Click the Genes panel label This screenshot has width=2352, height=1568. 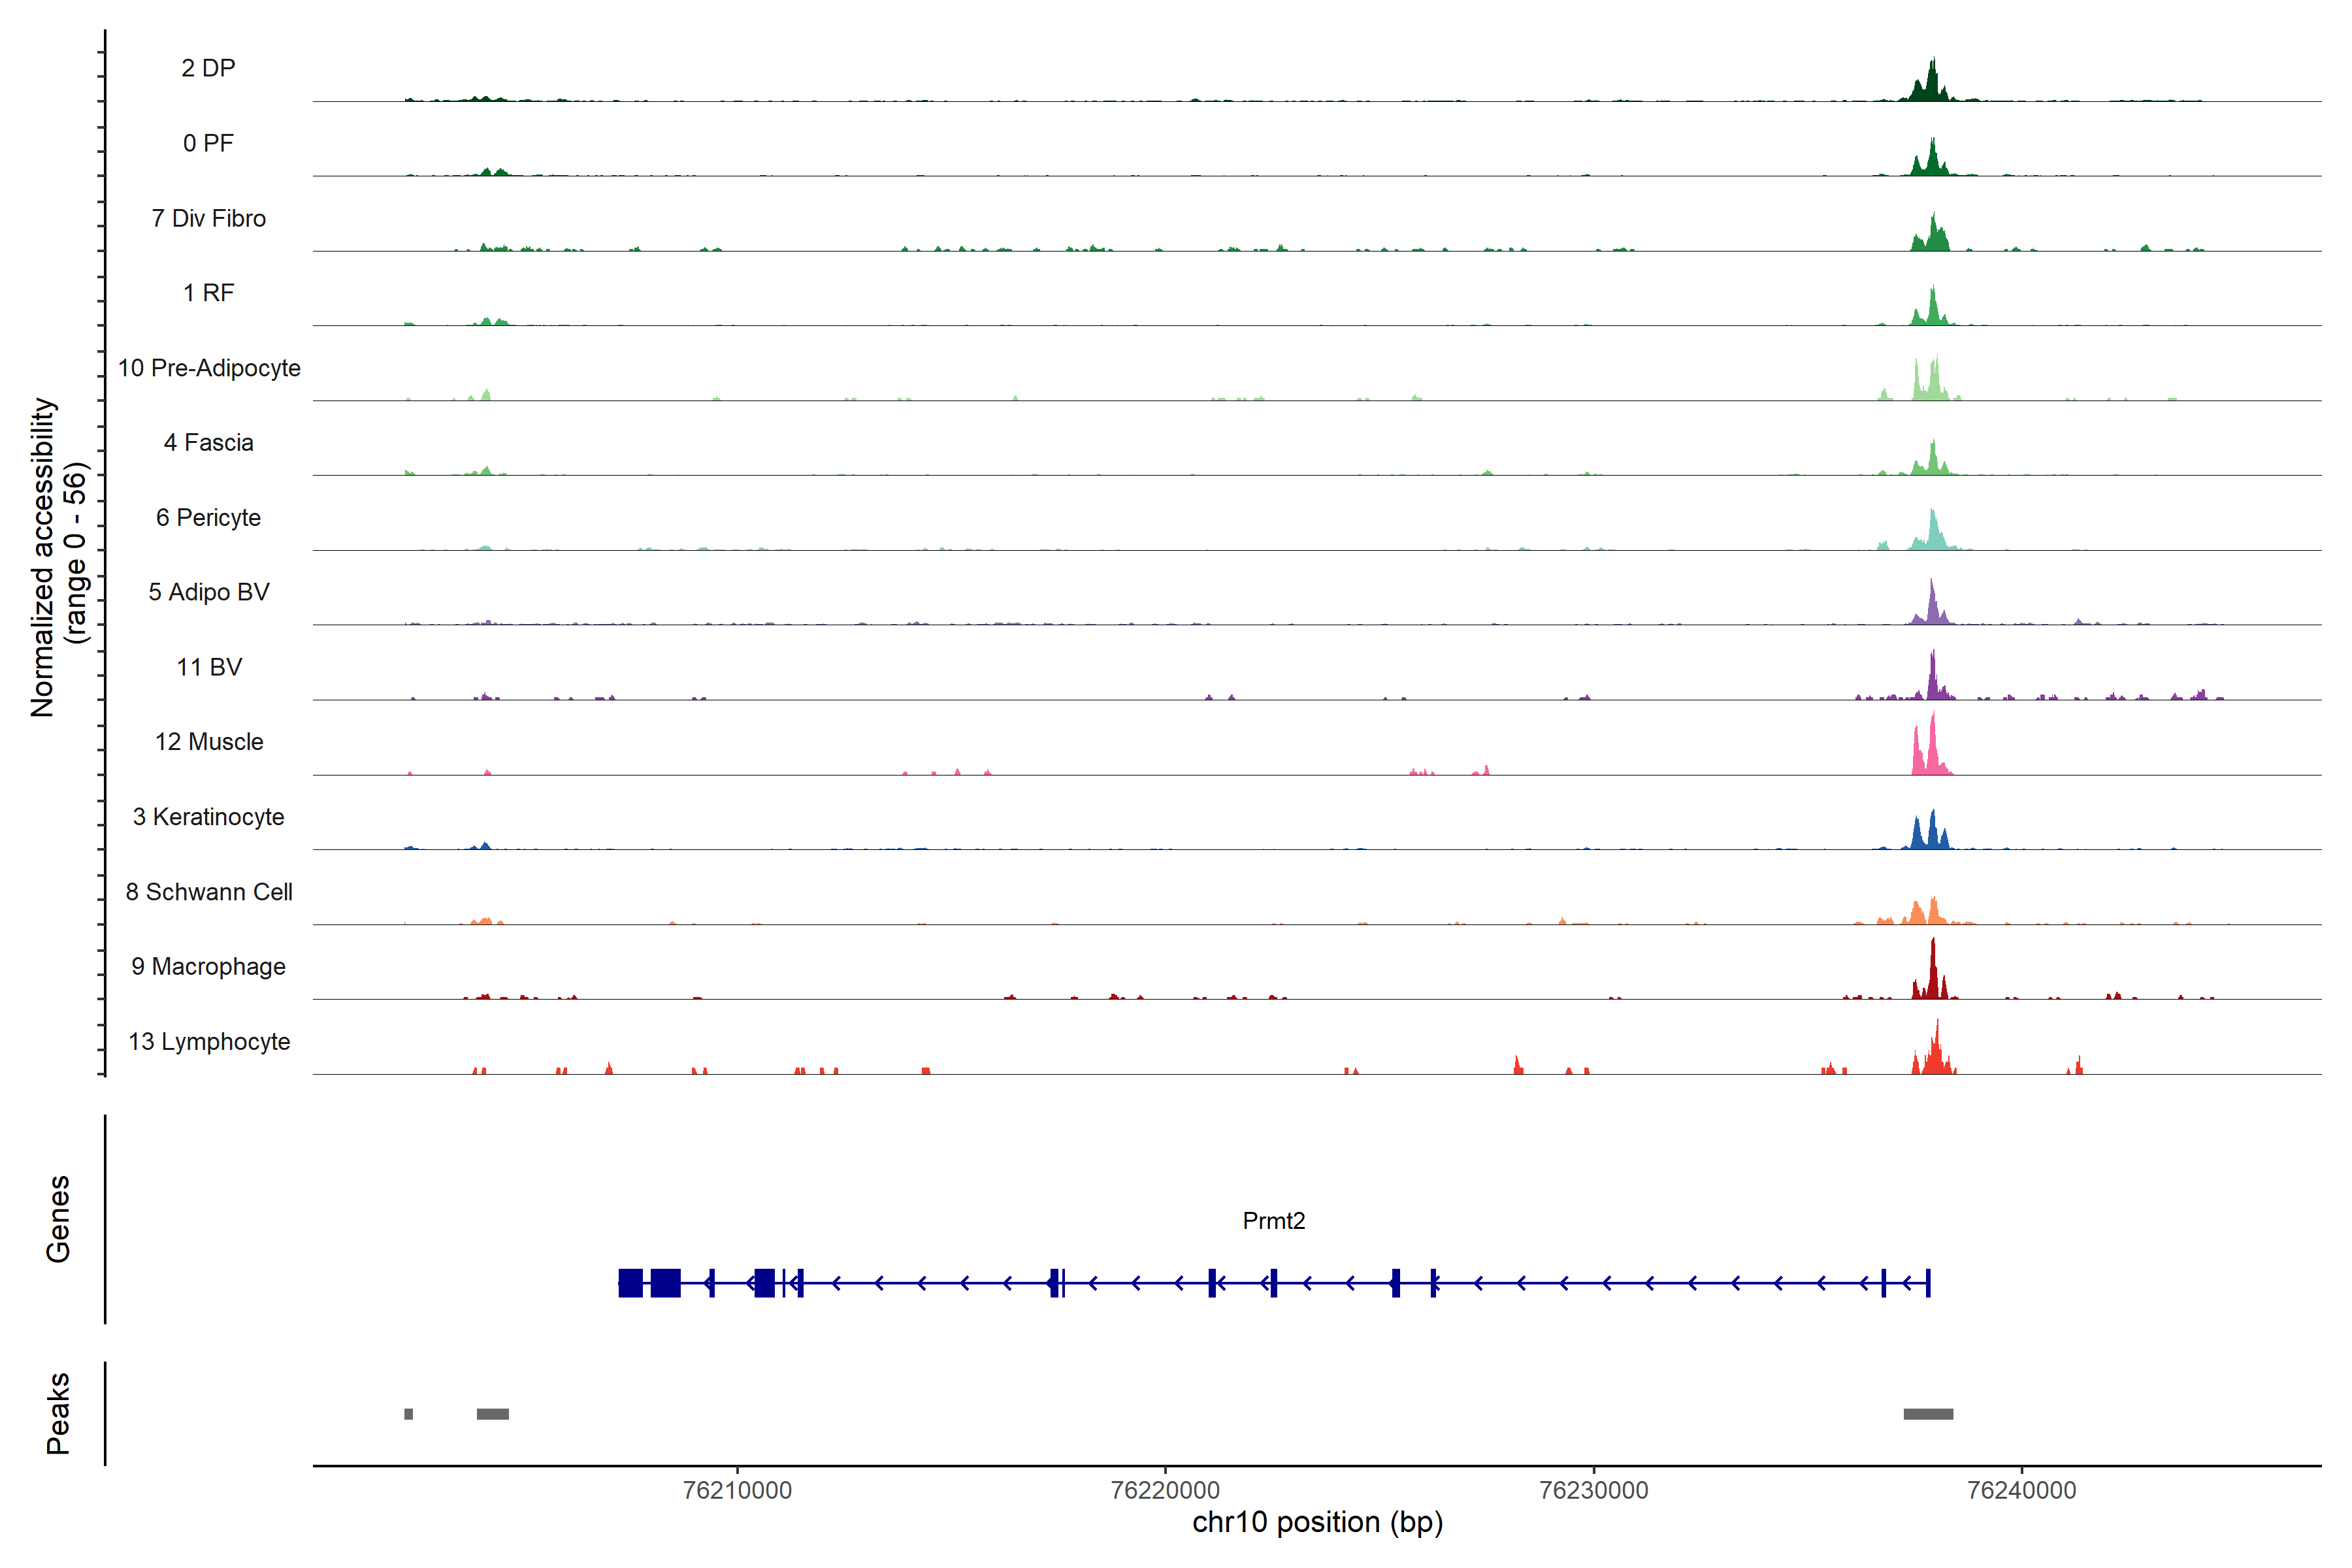[58, 1218]
